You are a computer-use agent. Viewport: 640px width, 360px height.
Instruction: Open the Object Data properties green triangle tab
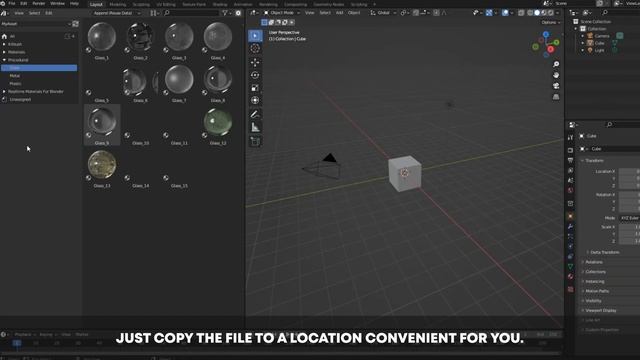(570, 267)
